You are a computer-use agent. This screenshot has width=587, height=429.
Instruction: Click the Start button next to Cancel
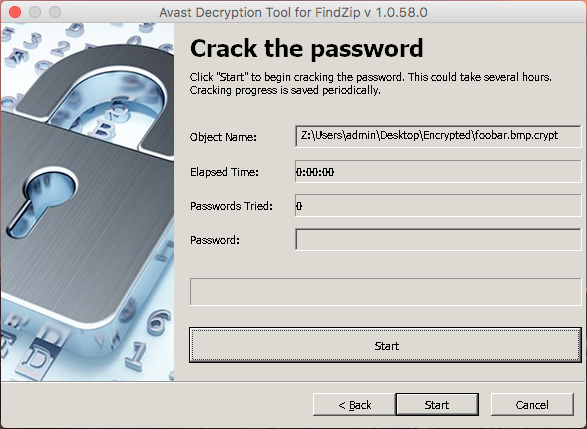point(437,405)
